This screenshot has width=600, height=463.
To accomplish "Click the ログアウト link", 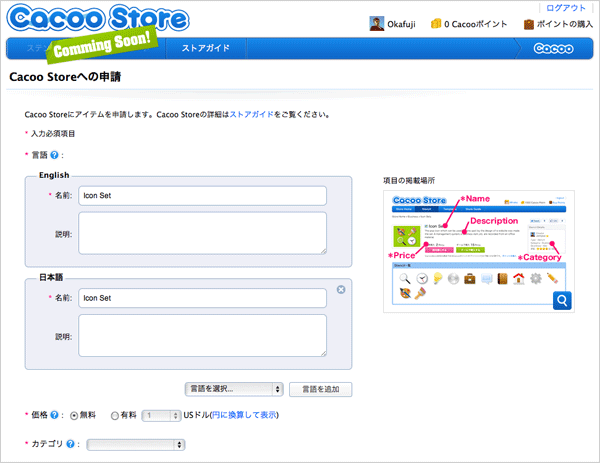I will pos(566,8).
